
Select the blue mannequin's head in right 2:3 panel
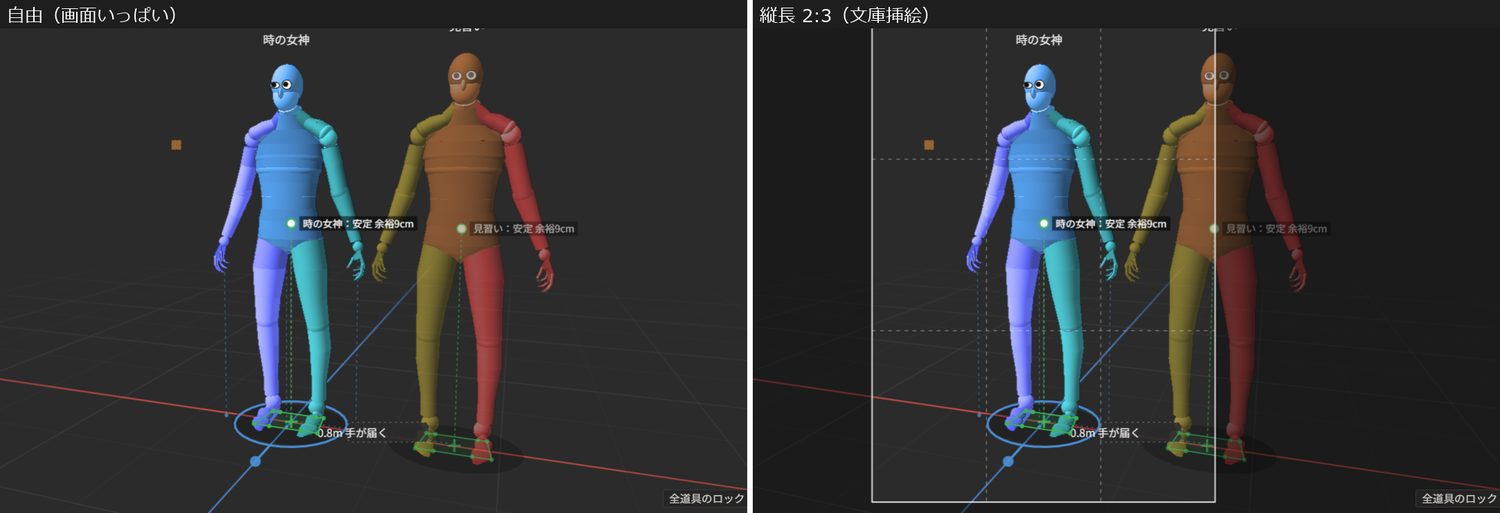tap(1038, 87)
